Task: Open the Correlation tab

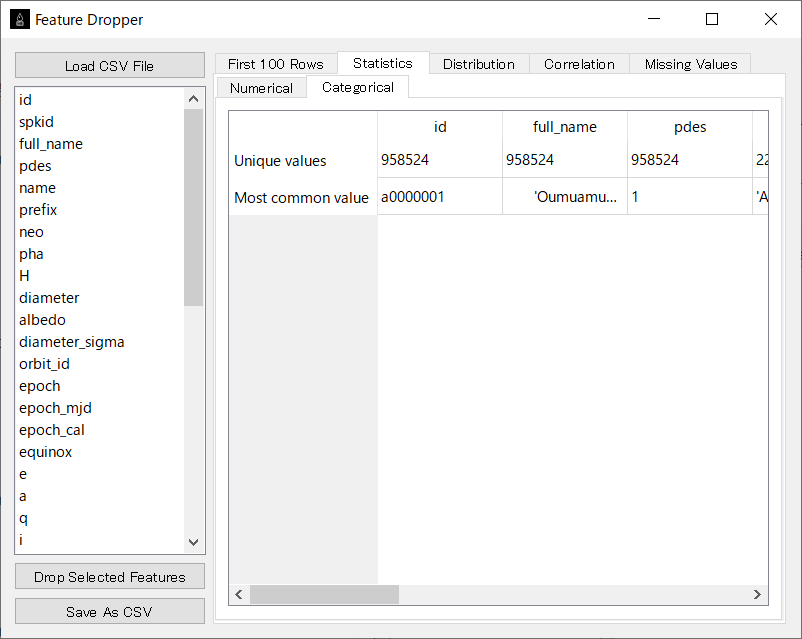Action: pos(579,64)
